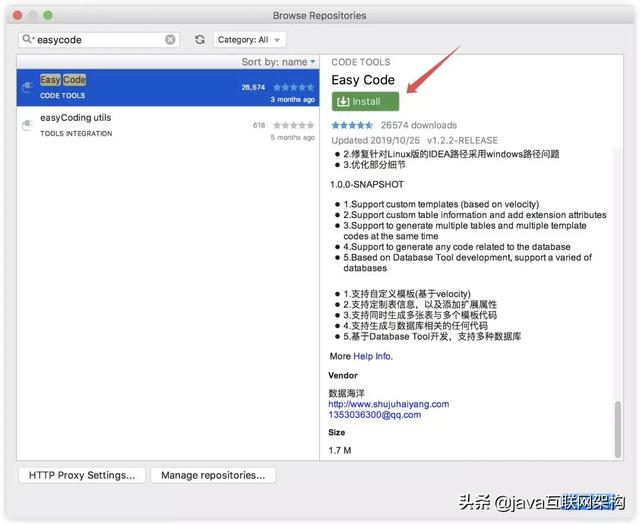Clear the easycode search text
Viewport: 640px width, 525px height.
170,40
